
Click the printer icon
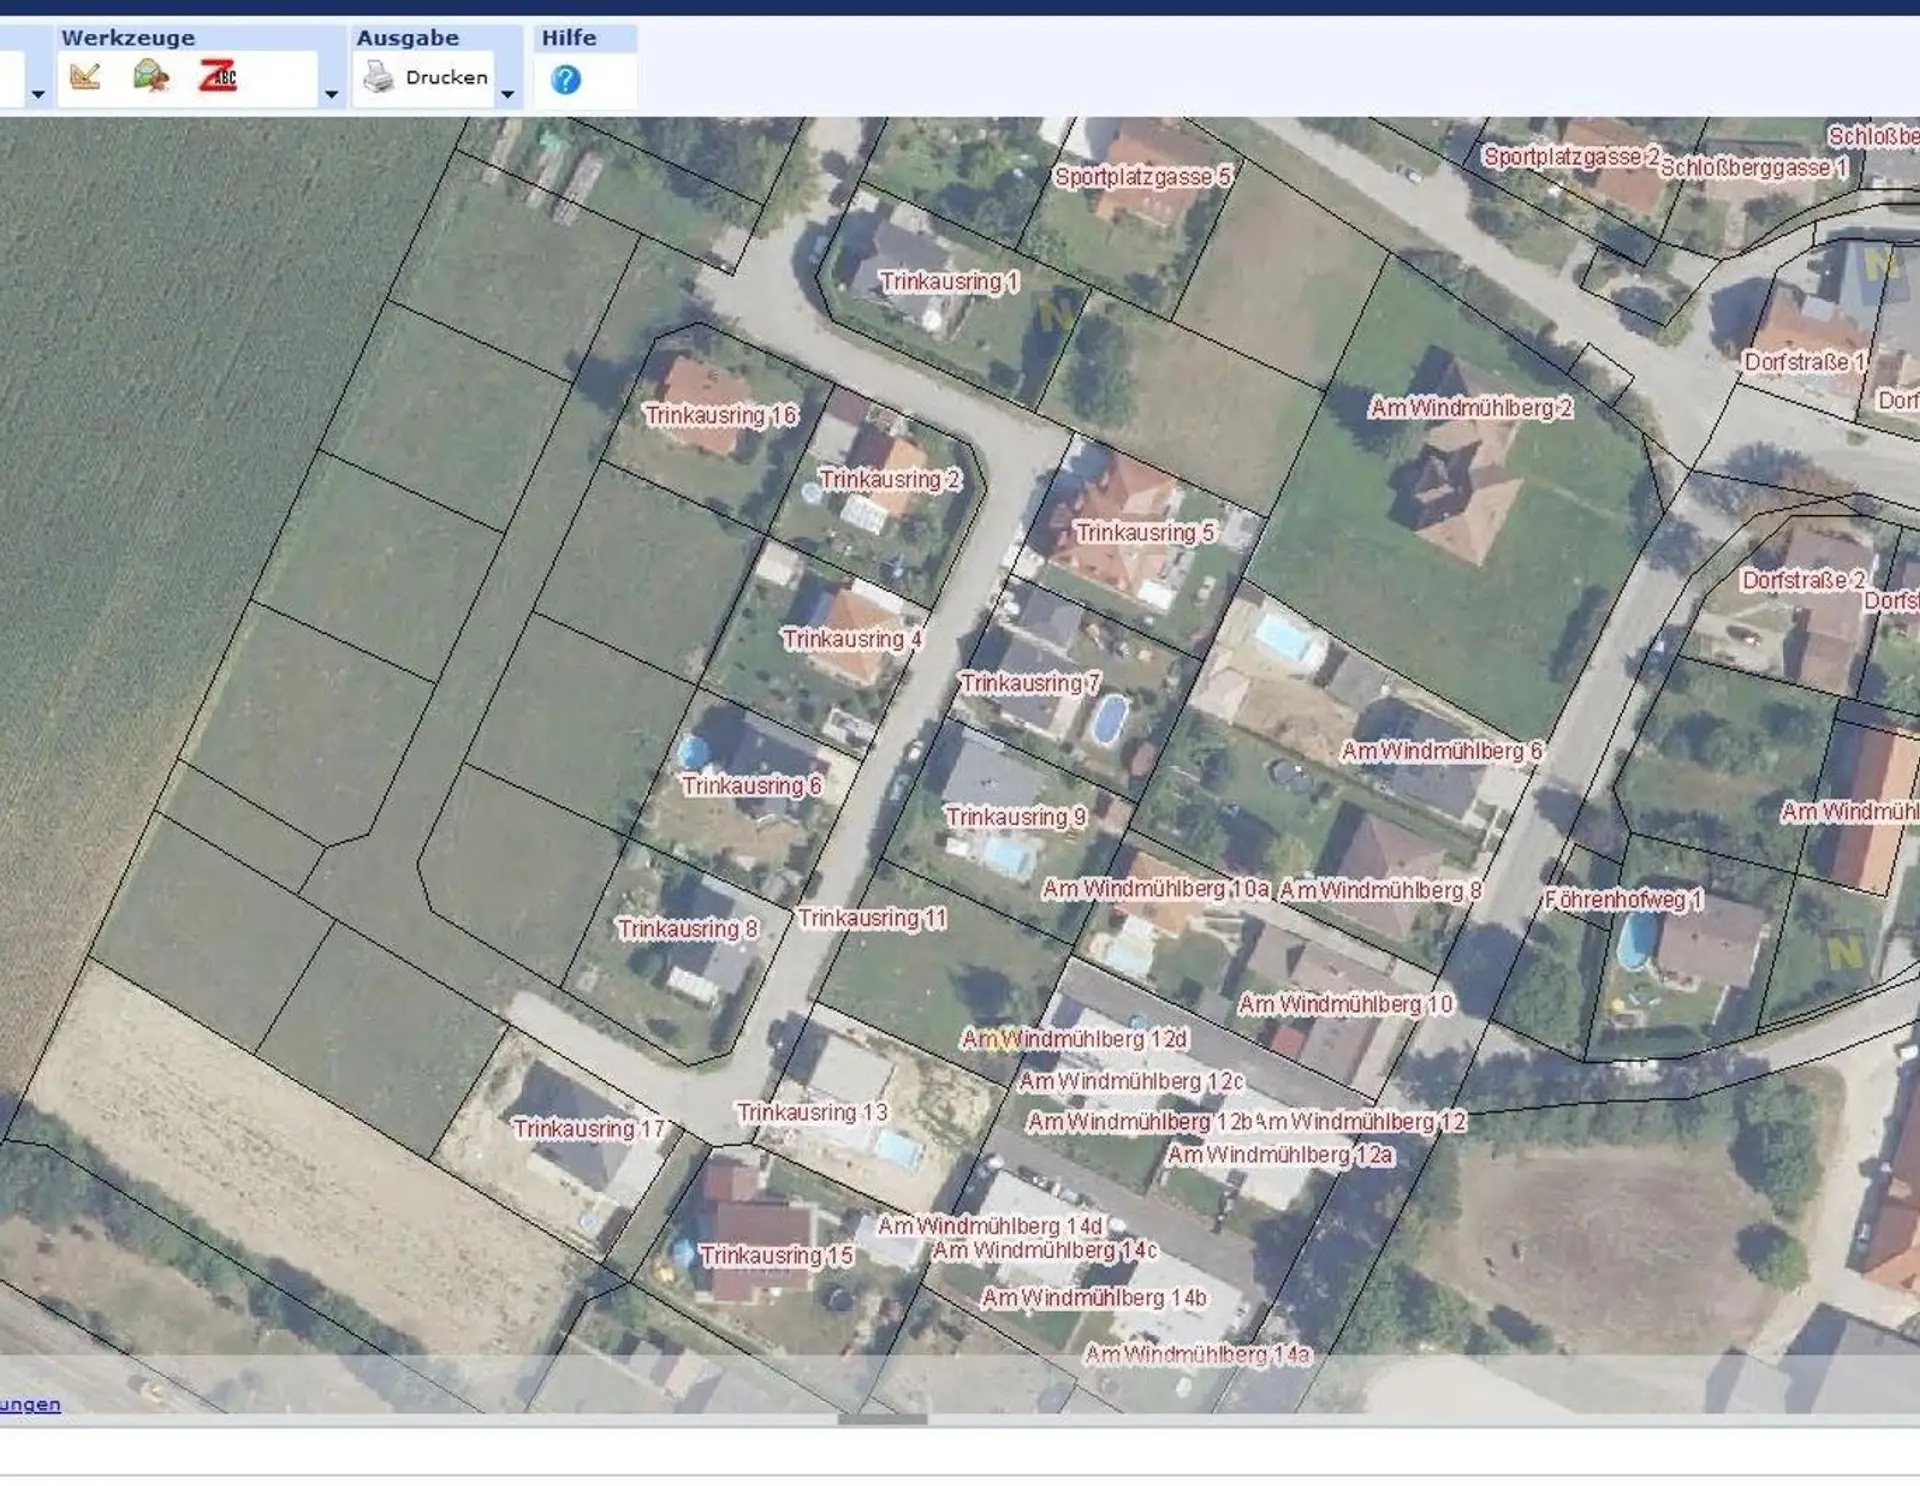click(379, 77)
